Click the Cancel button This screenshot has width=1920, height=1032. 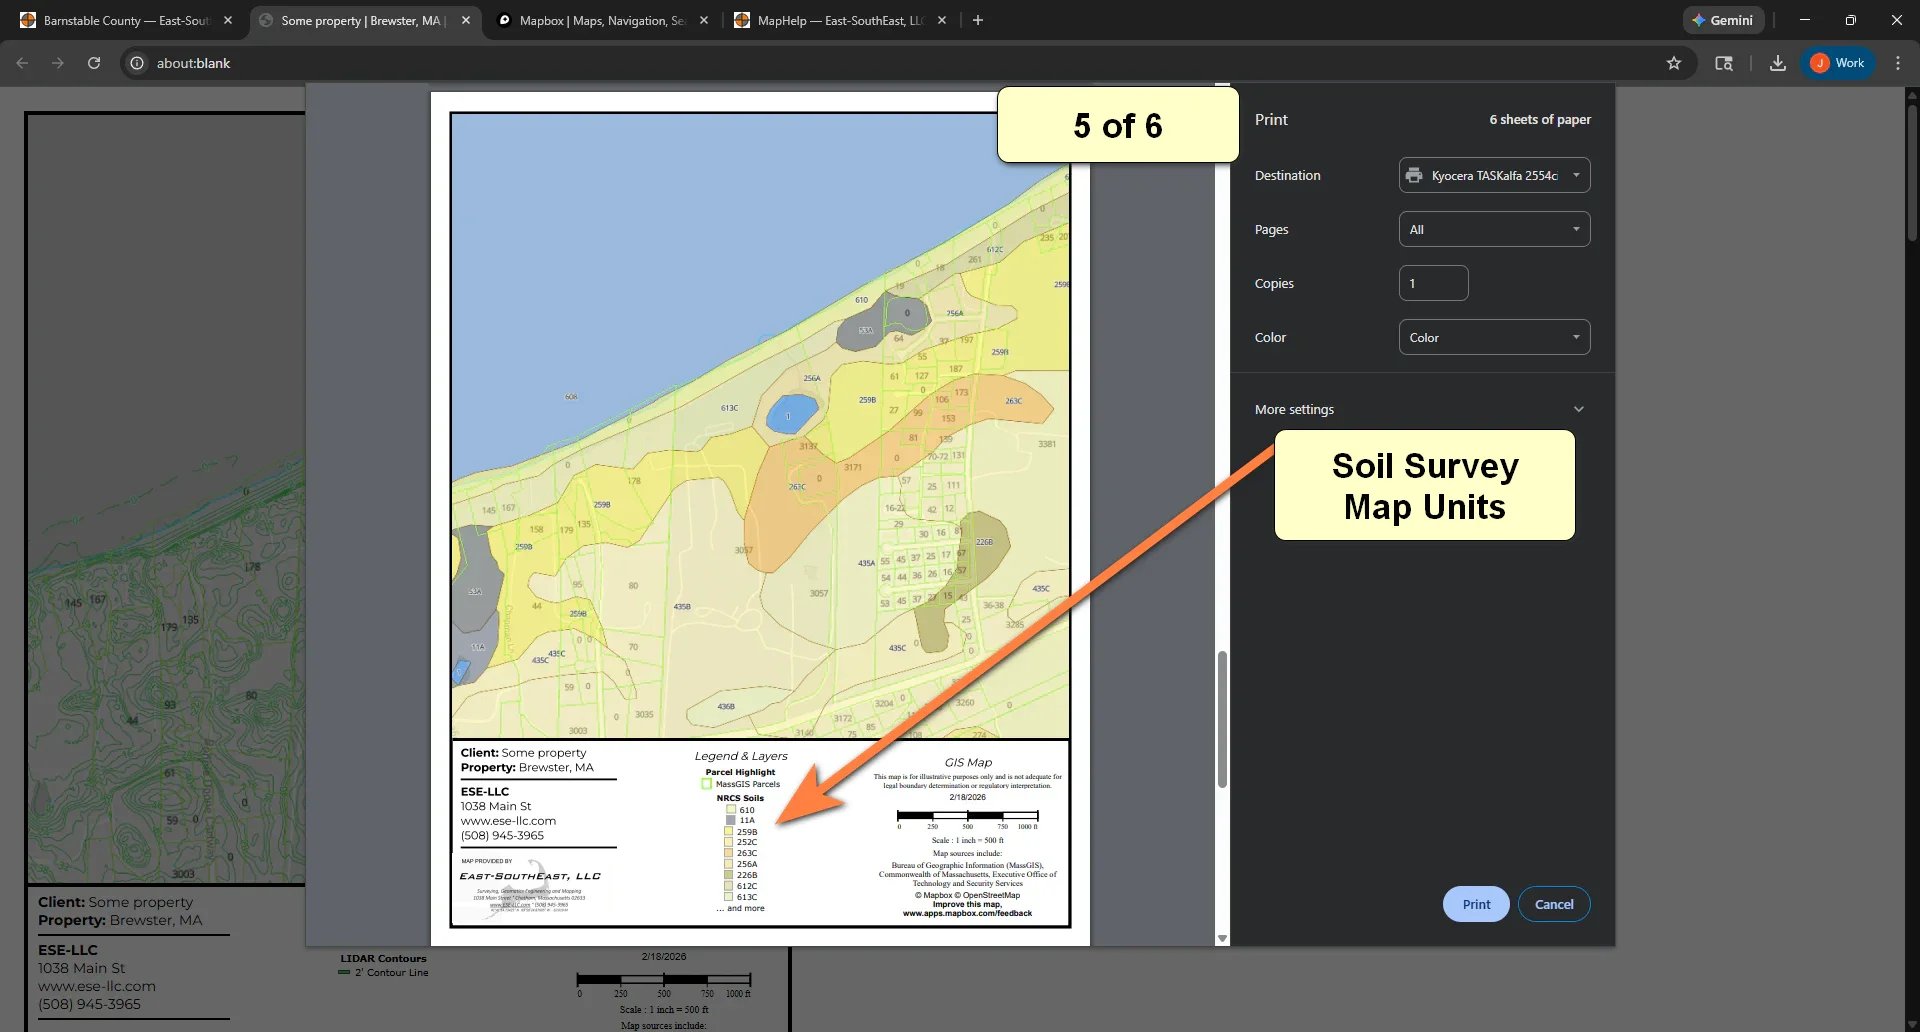pos(1553,903)
